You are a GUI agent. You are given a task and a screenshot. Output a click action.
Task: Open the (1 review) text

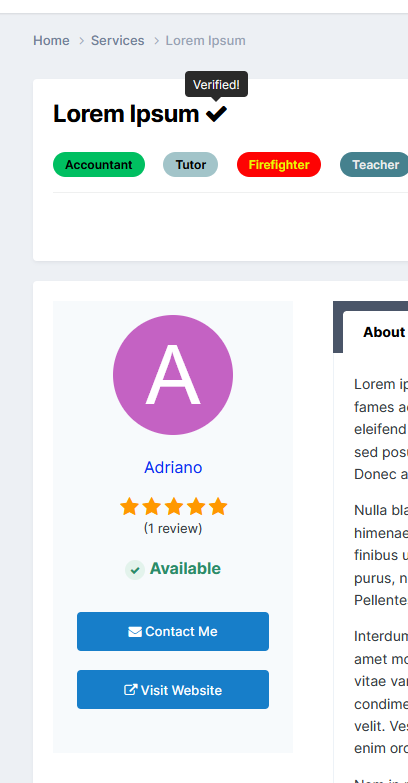(173, 528)
